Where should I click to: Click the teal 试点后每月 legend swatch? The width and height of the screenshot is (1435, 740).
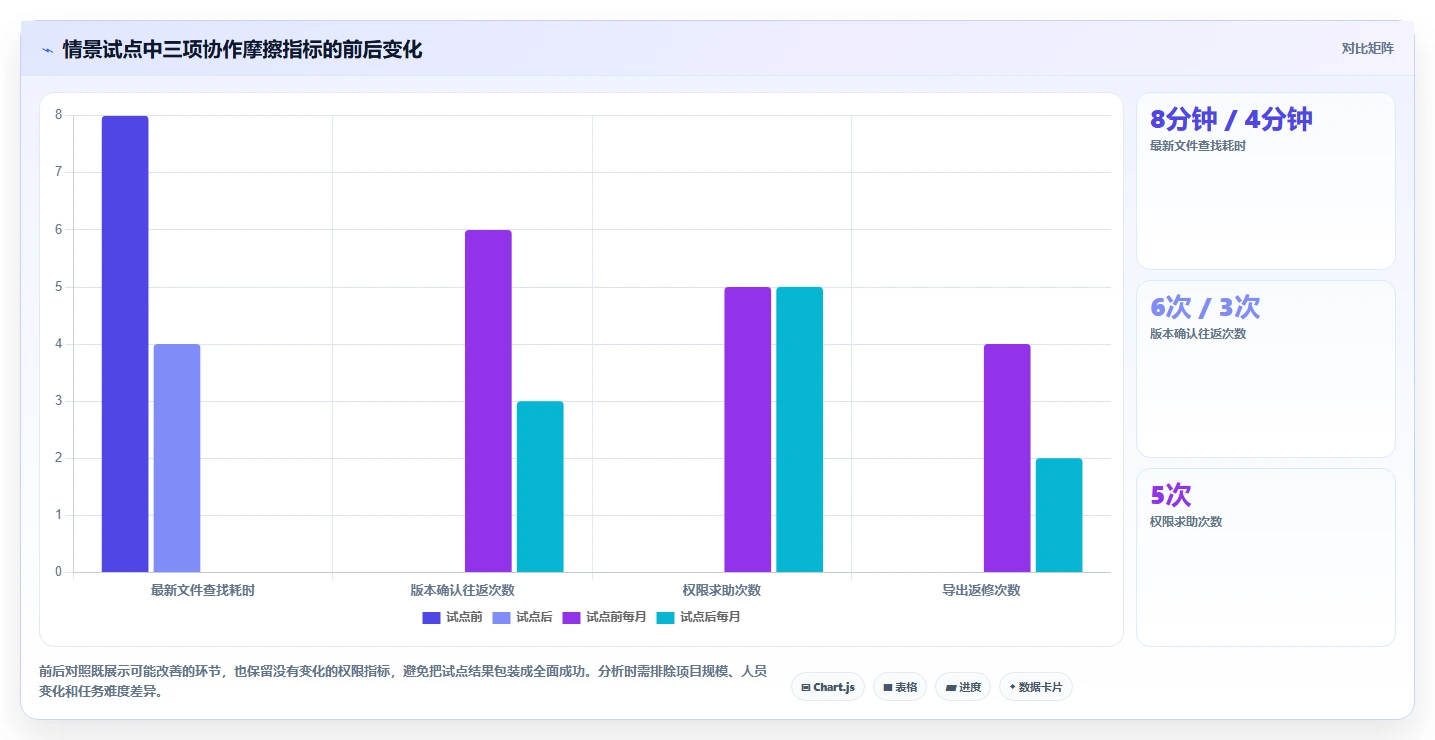tap(665, 617)
